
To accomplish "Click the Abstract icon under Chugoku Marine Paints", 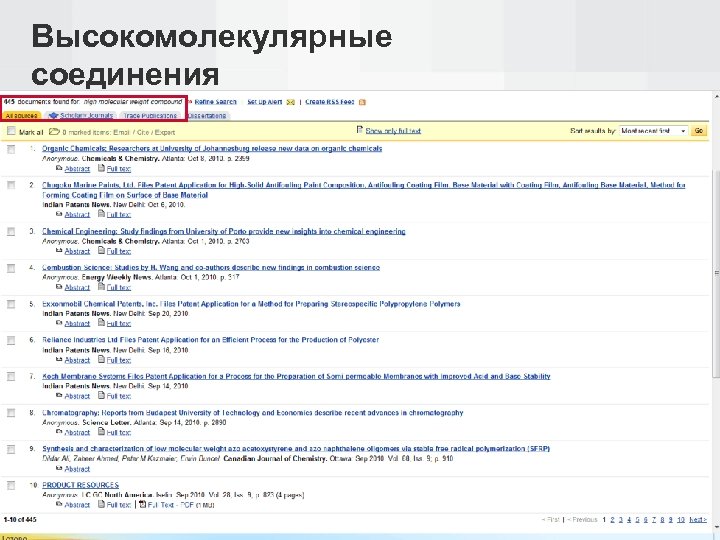I will coord(59,214).
